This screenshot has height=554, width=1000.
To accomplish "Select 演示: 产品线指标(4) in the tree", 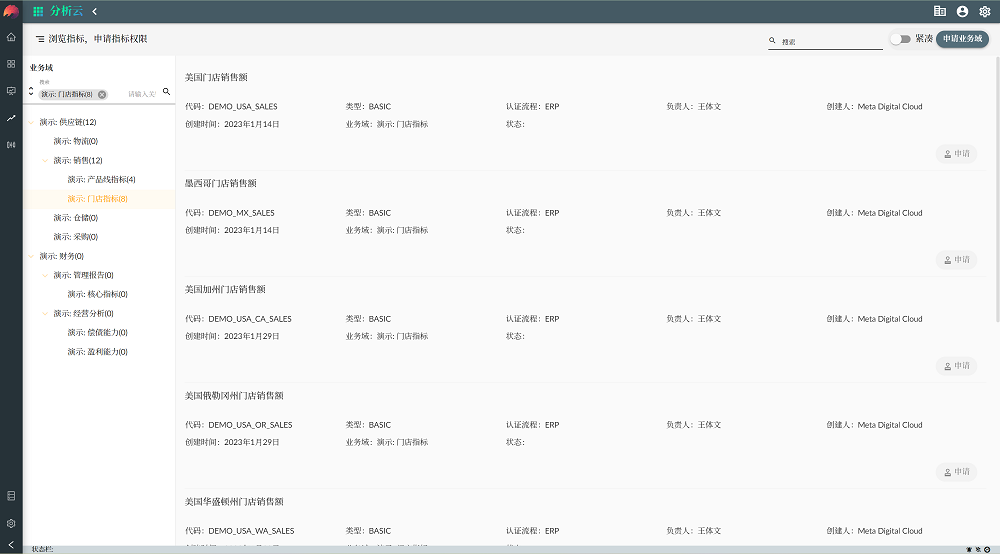I will 101,179.
